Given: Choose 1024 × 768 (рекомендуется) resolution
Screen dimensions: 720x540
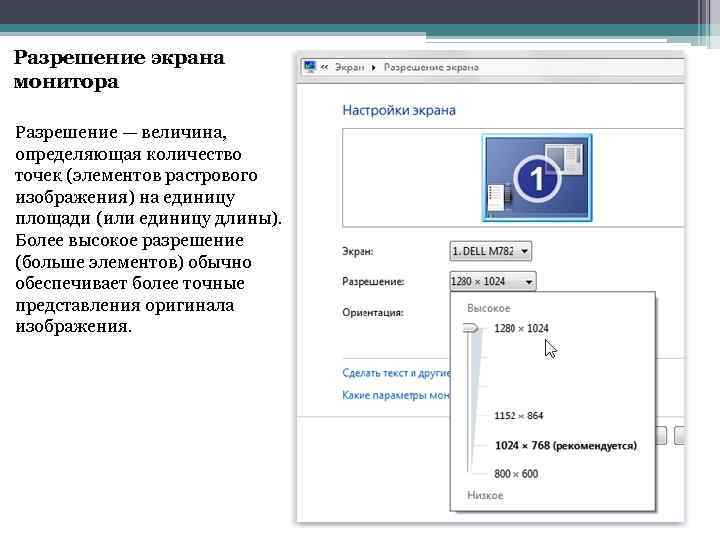Looking at the screenshot, I should tap(566, 445).
